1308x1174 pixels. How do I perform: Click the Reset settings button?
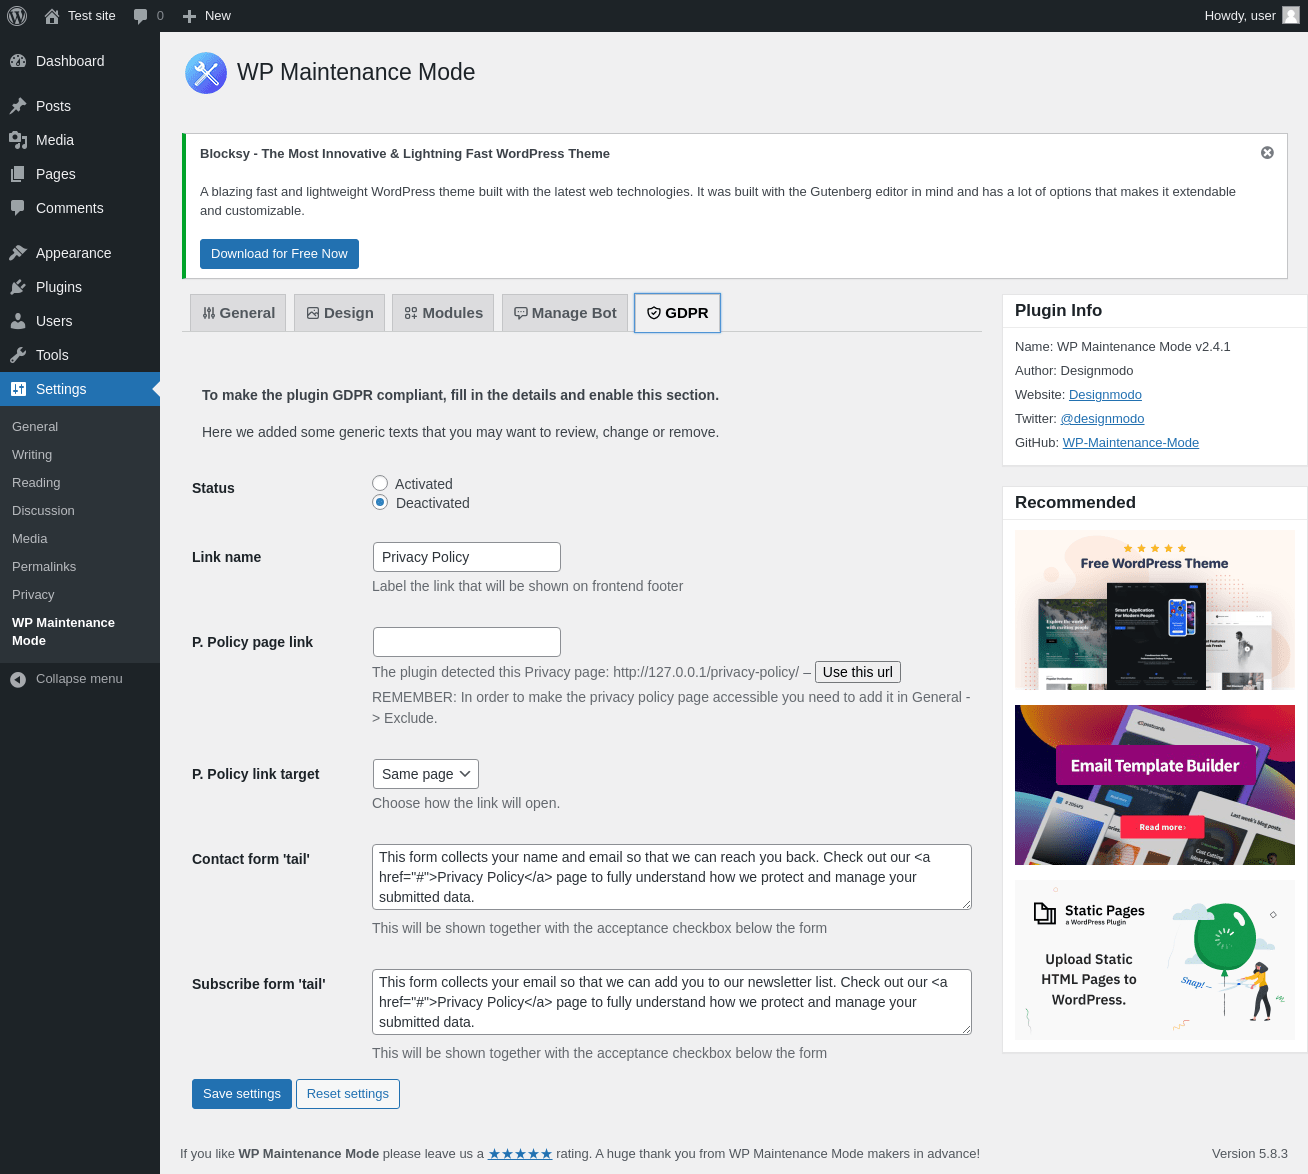(x=348, y=1094)
